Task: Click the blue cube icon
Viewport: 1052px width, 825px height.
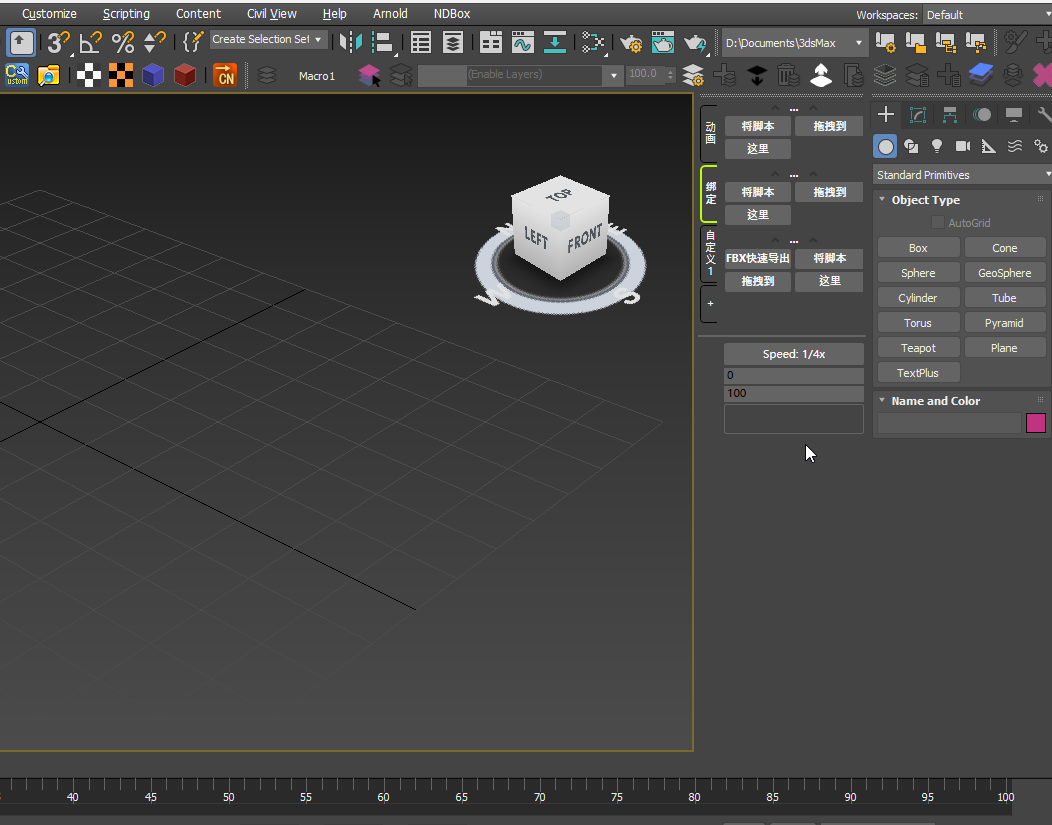Action: tap(153, 75)
